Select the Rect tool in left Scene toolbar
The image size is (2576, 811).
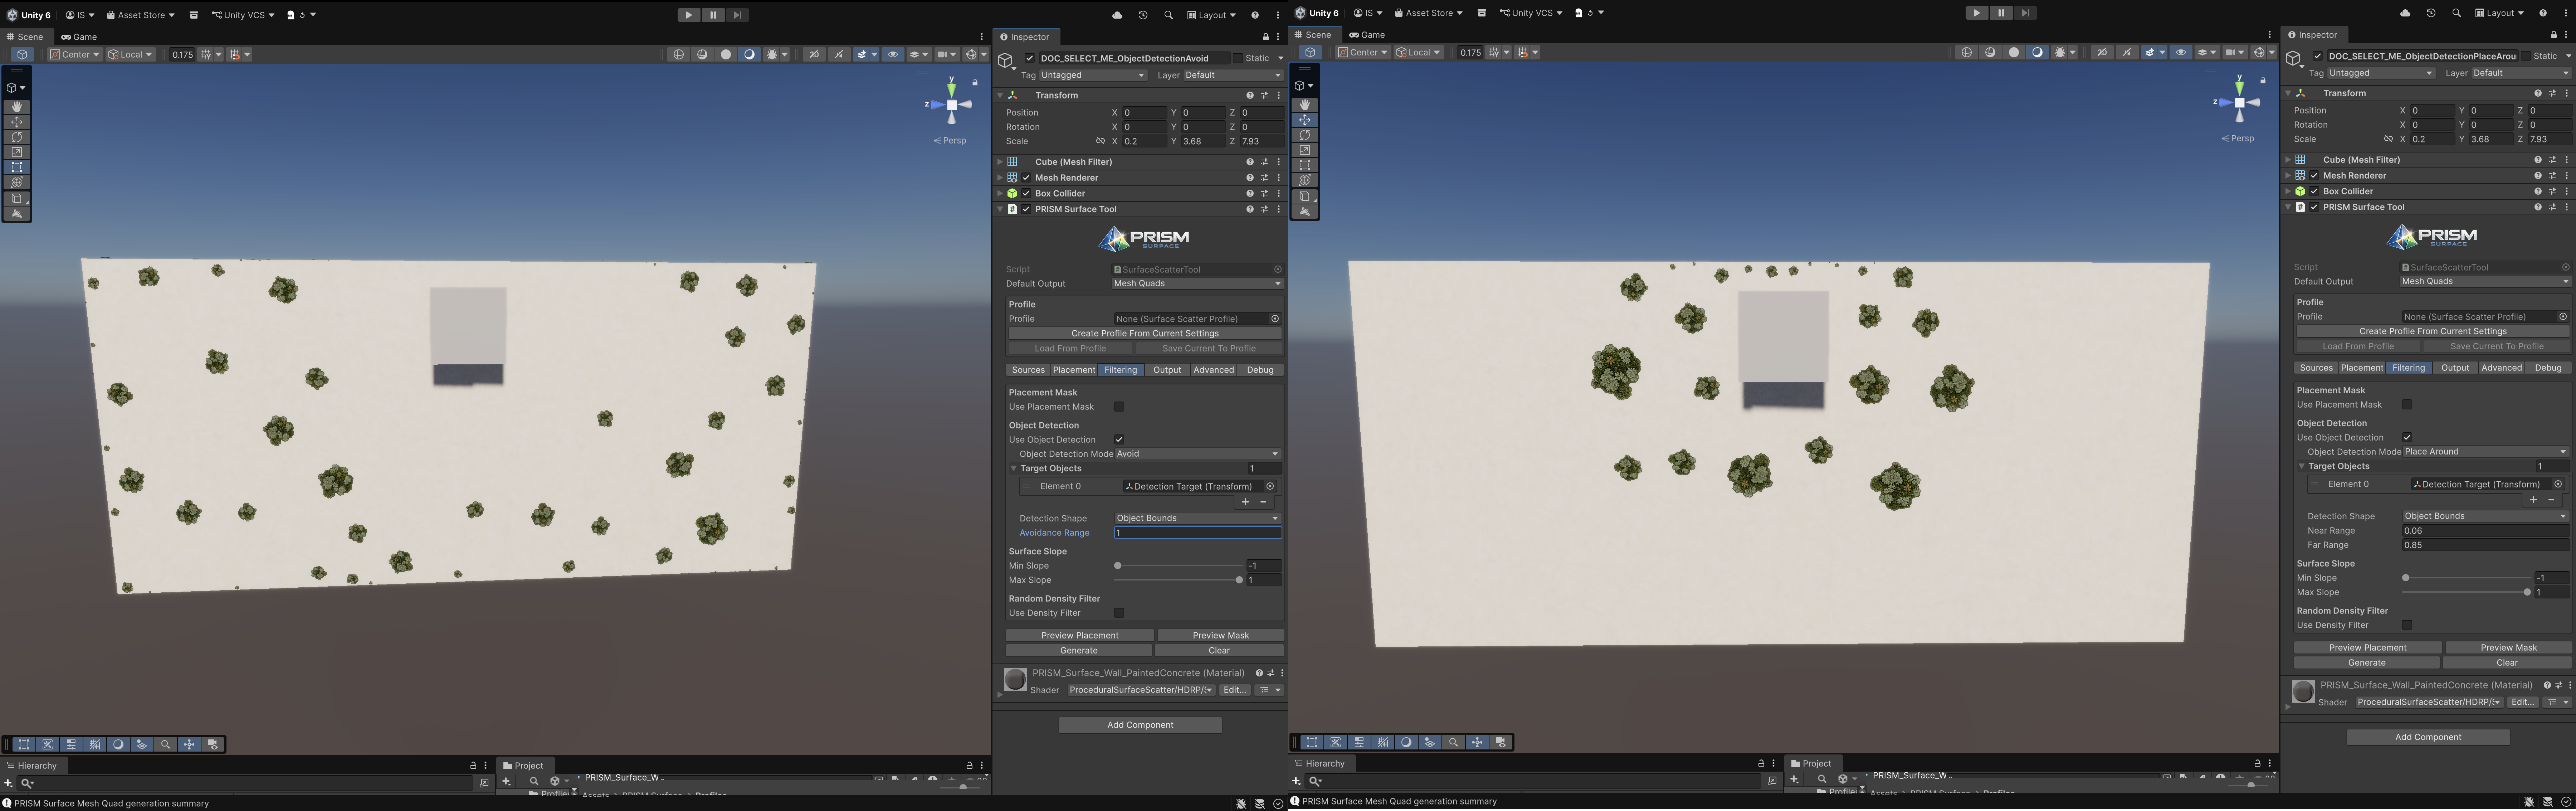[17, 168]
